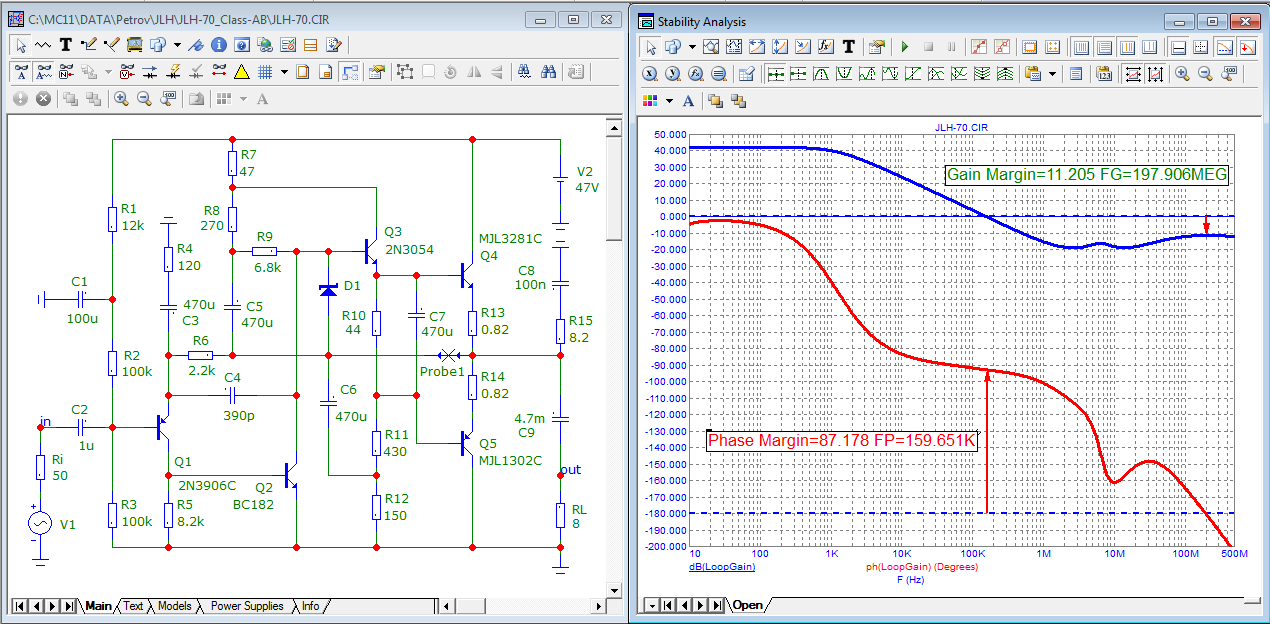Image resolution: width=1270 pixels, height=624 pixels.
Task: Toggle the grid display in schematic
Action: [x=265, y=72]
